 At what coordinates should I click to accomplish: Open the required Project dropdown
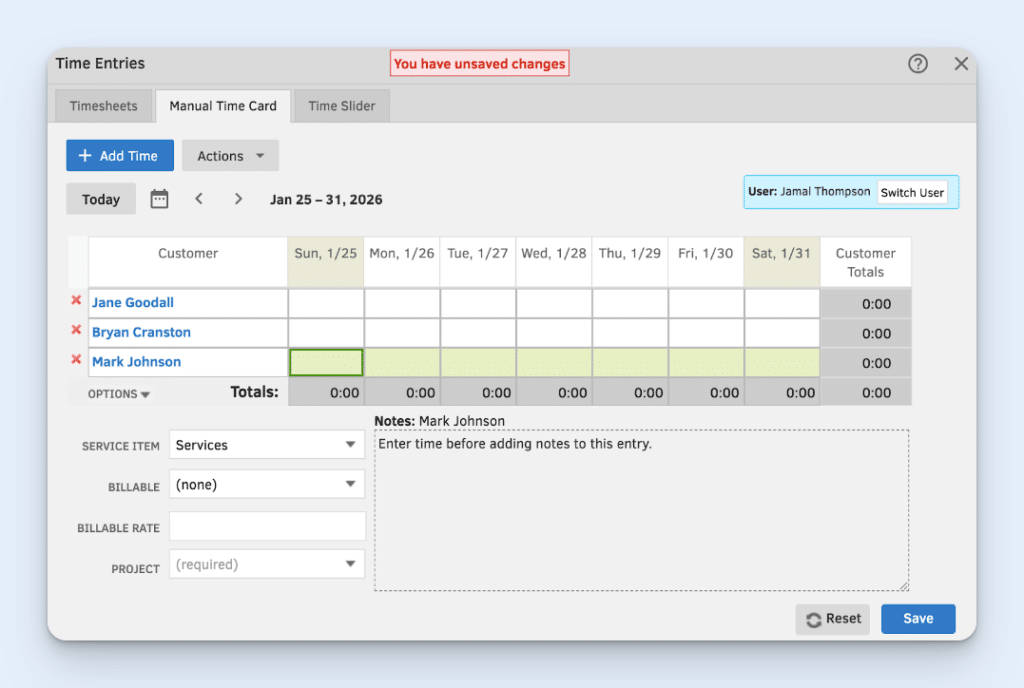pyautogui.click(x=265, y=563)
